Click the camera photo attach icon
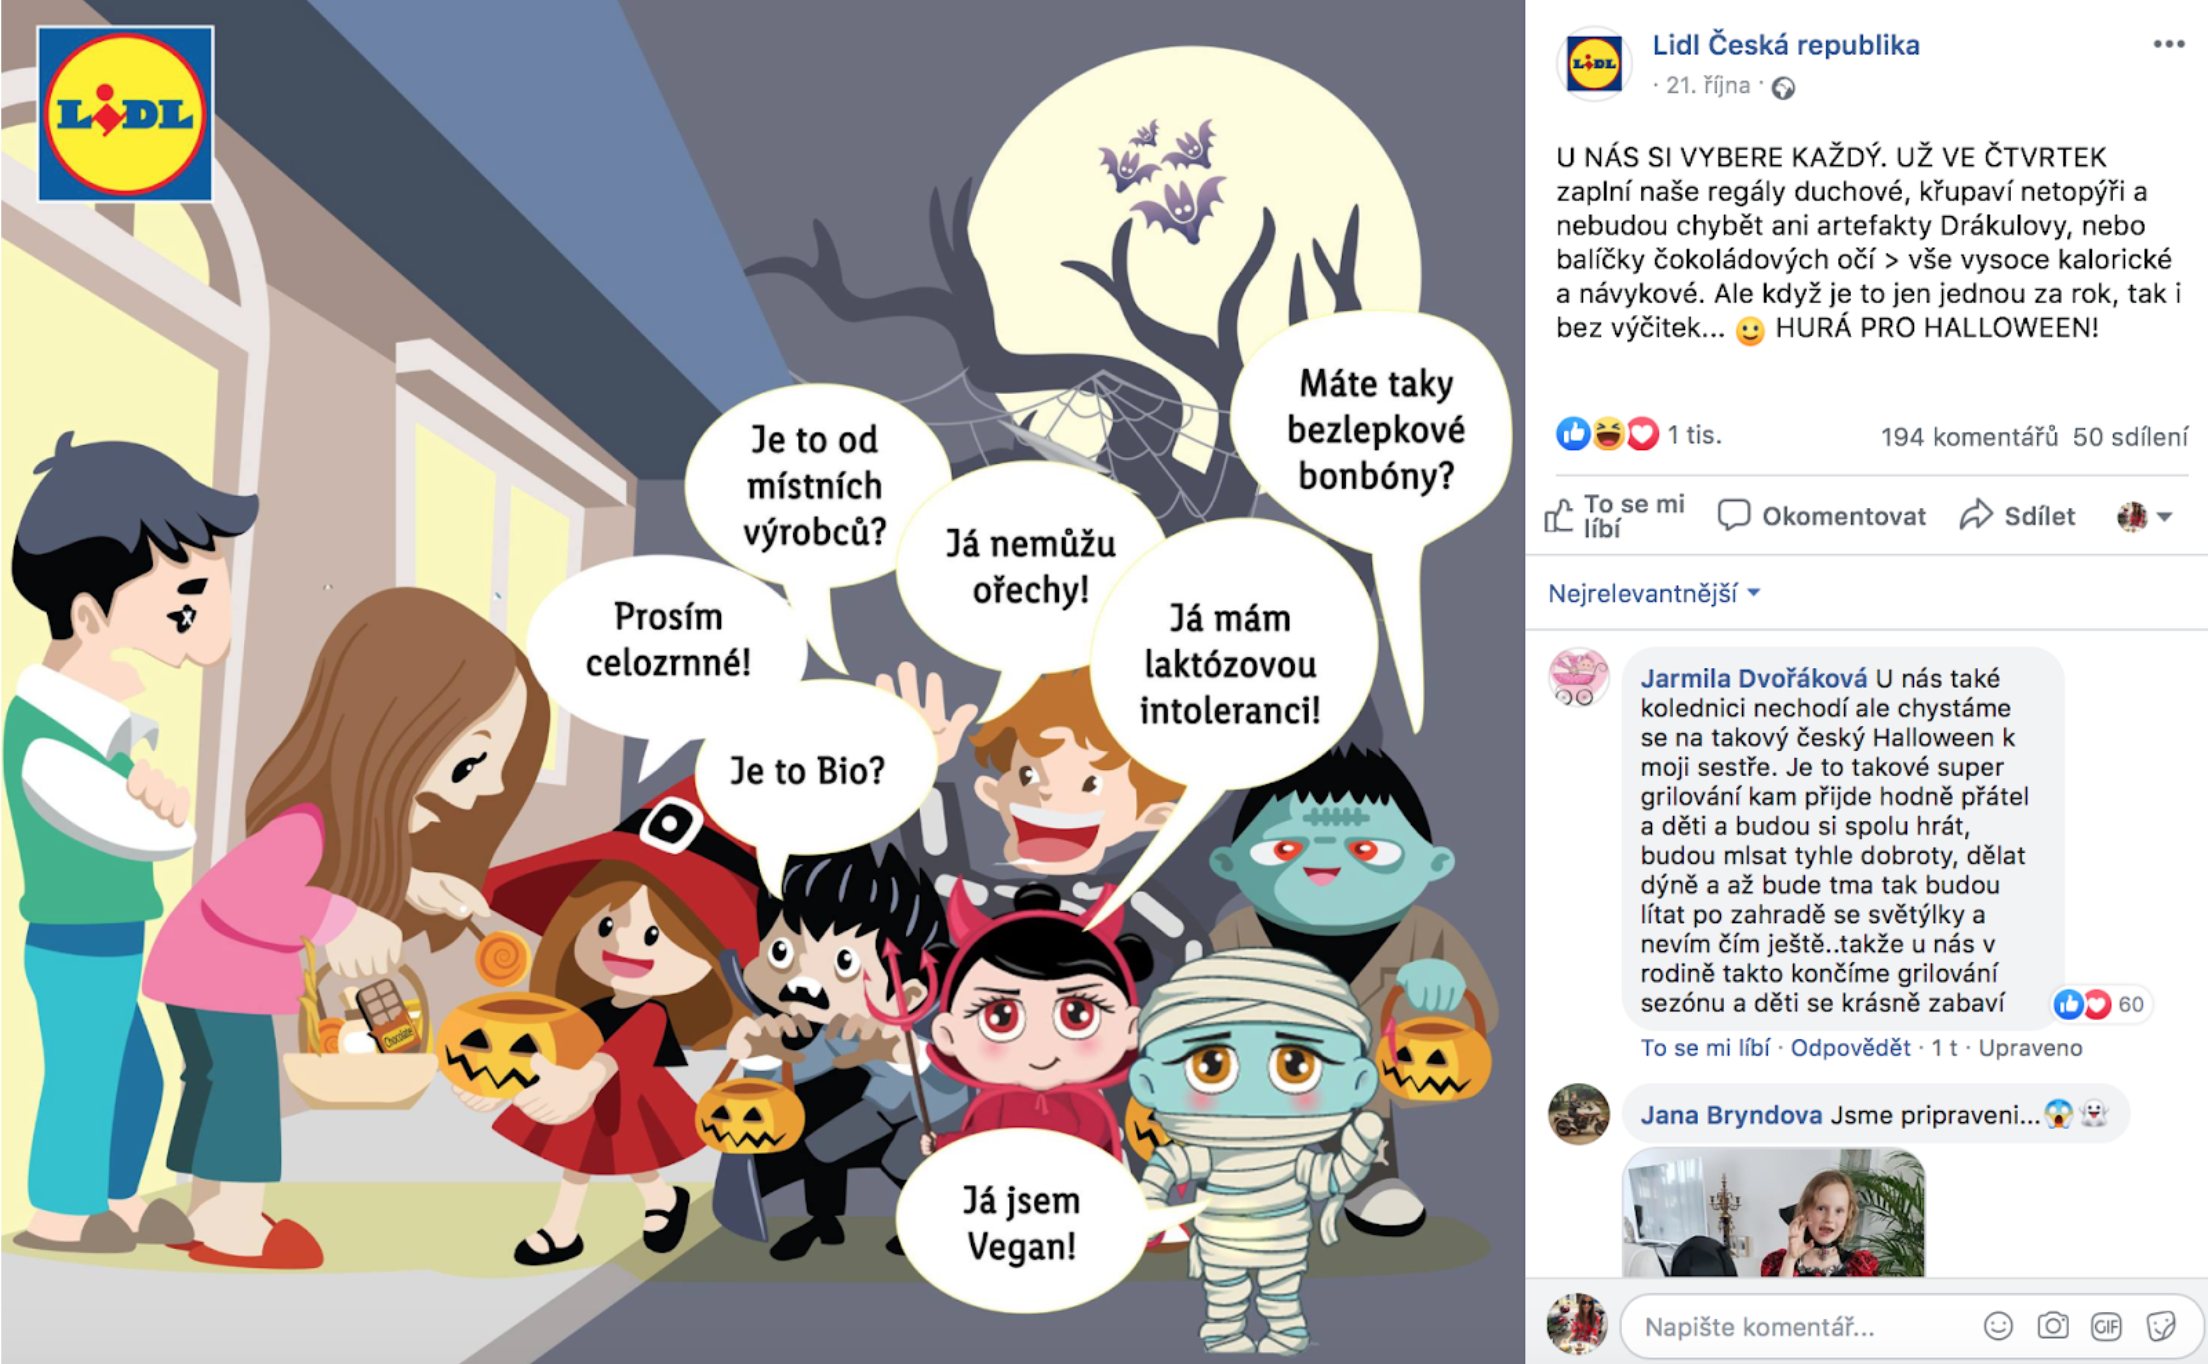The image size is (2208, 1364). pos(2053,1326)
